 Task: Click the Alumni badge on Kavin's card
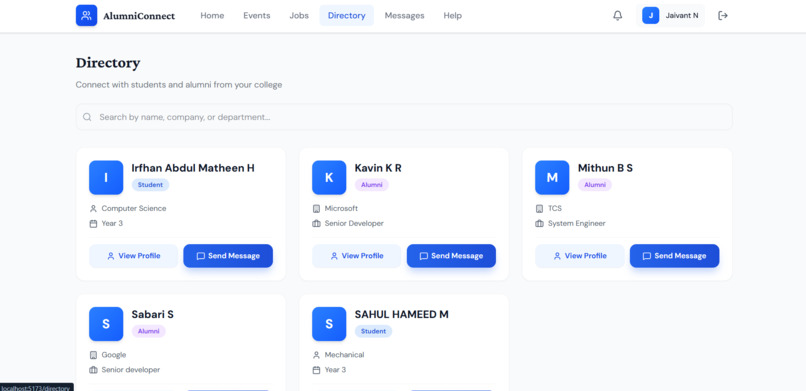click(x=372, y=185)
